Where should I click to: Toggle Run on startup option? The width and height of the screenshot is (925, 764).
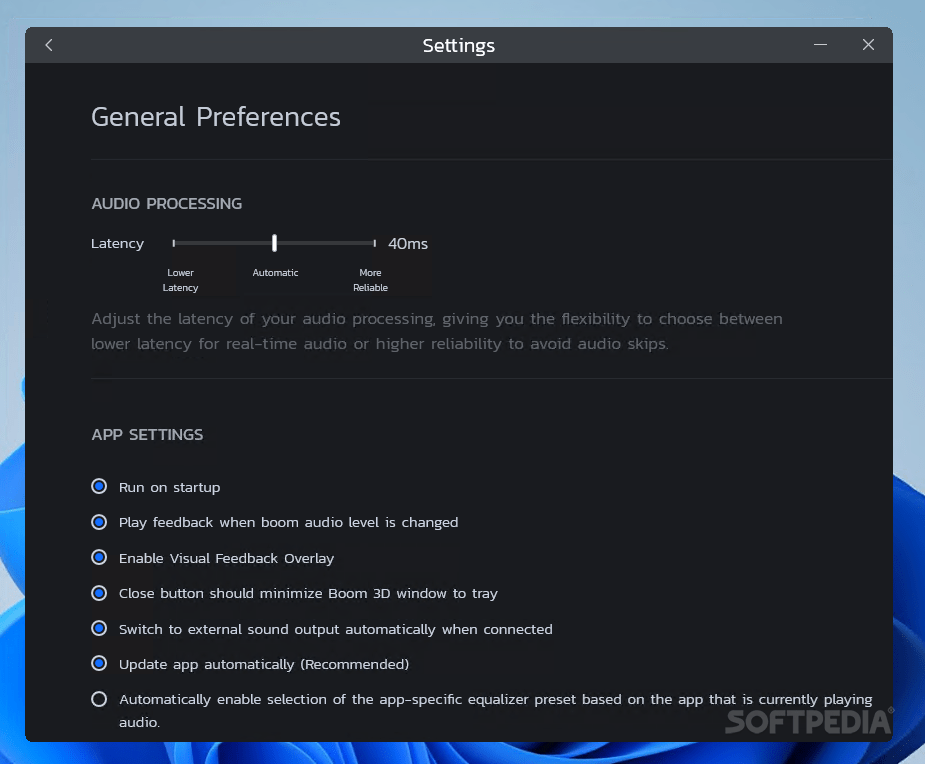tap(99, 487)
